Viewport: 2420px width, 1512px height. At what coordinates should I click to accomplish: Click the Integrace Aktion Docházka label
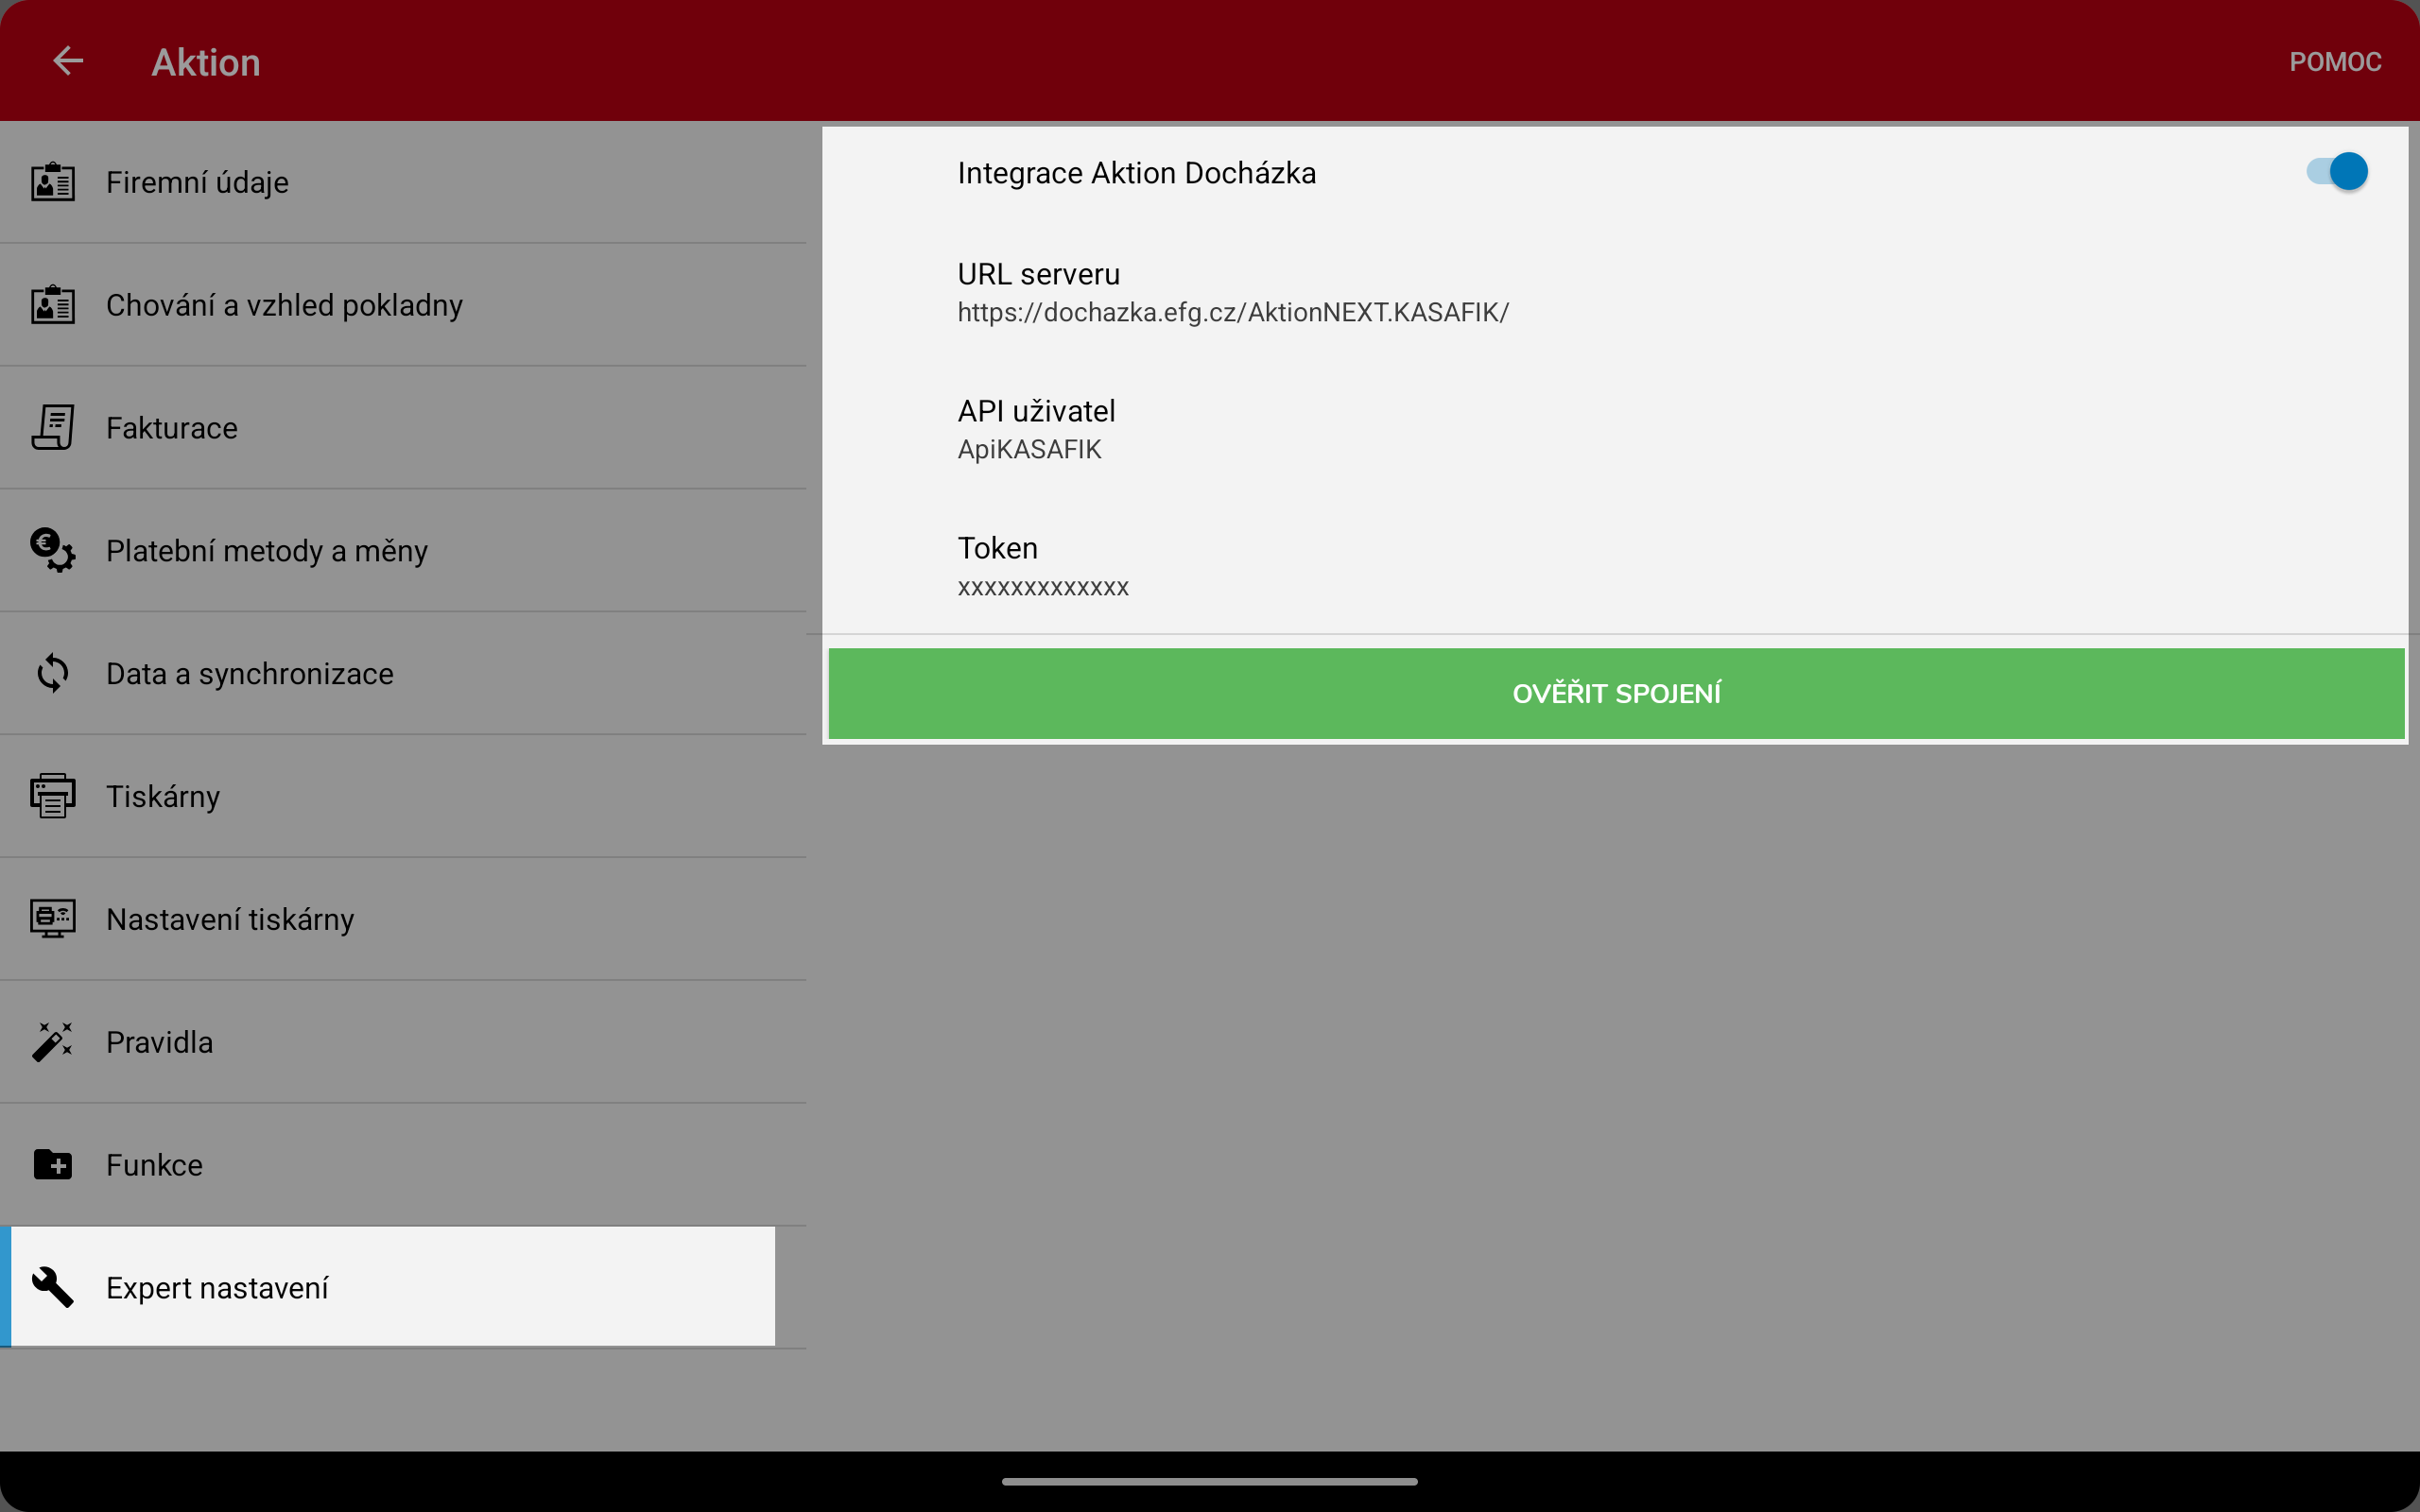pyautogui.click(x=1136, y=173)
